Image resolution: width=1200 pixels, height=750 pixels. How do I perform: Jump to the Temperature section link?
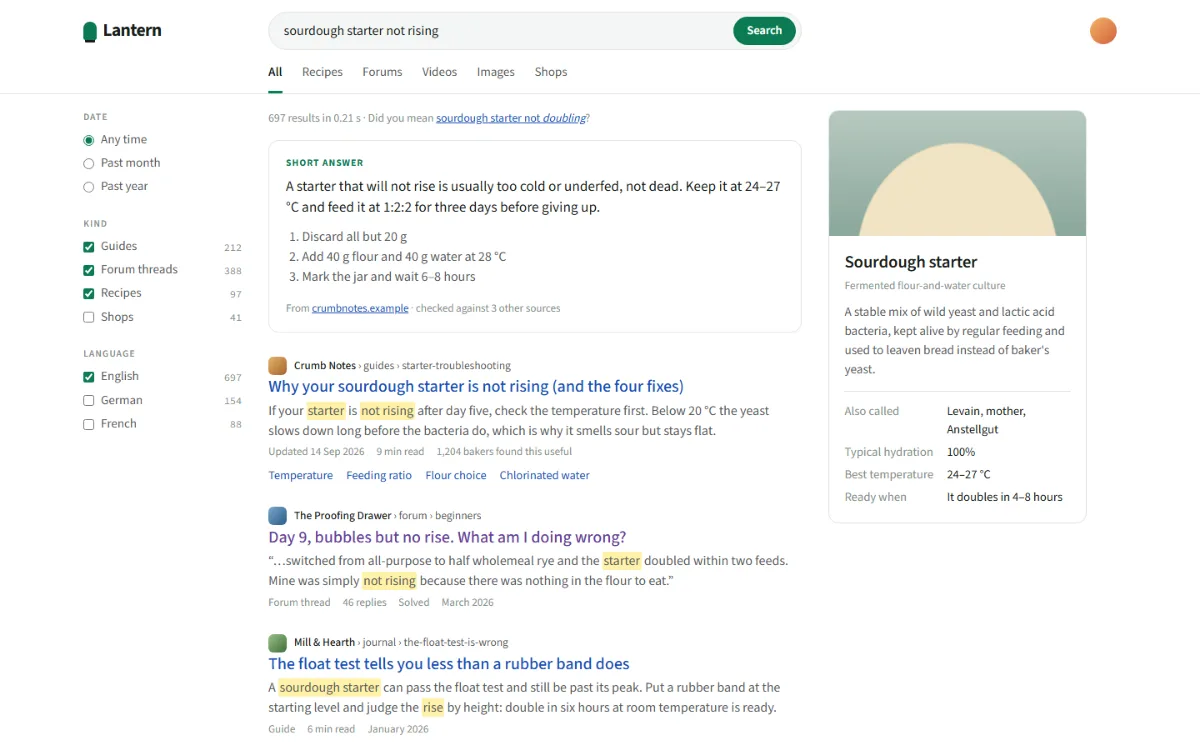click(300, 476)
